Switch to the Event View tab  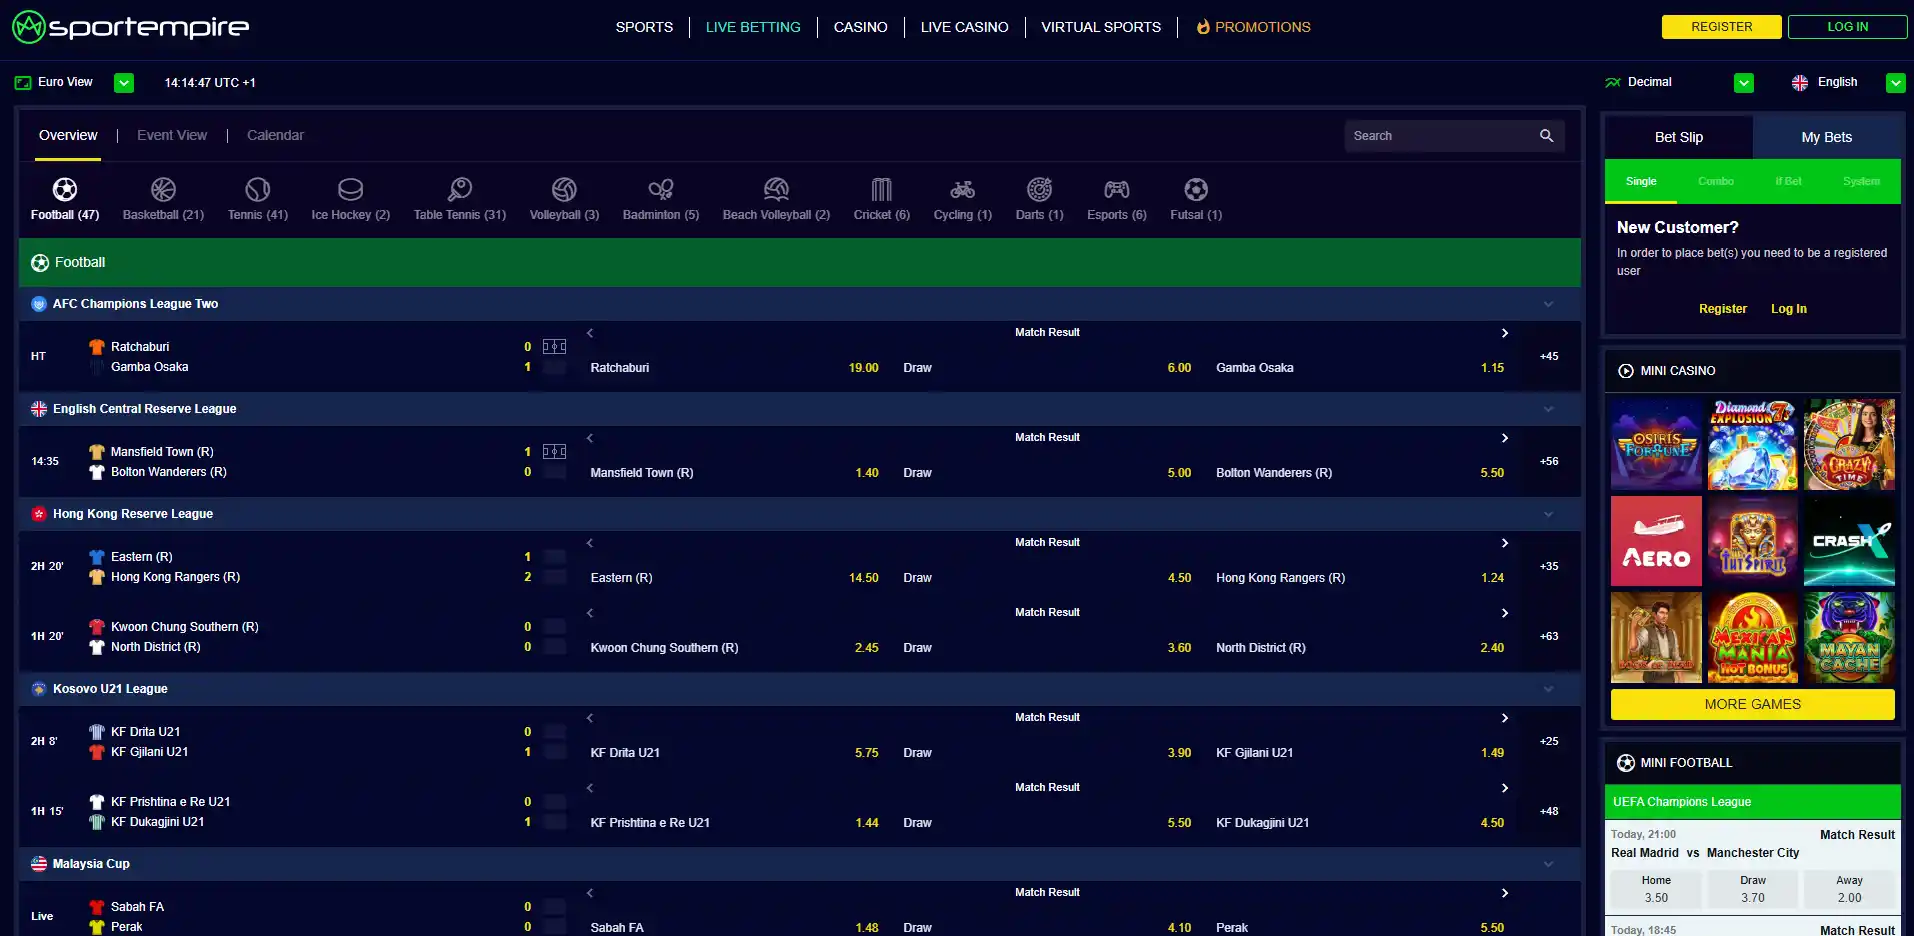point(172,136)
